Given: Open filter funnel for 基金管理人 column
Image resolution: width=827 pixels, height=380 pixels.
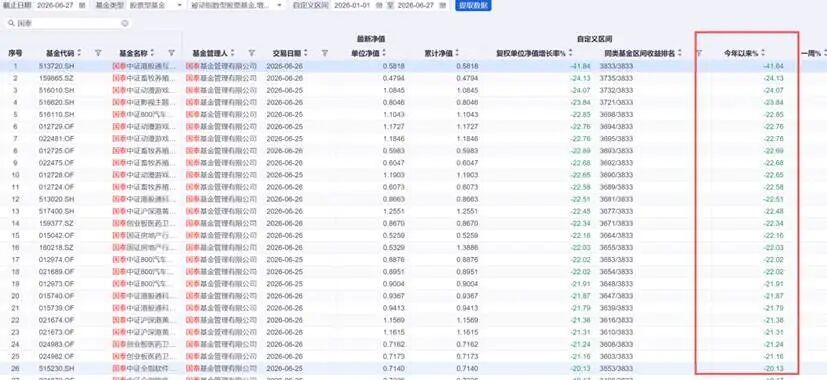Looking at the screenshot, I should pos(252,53).
